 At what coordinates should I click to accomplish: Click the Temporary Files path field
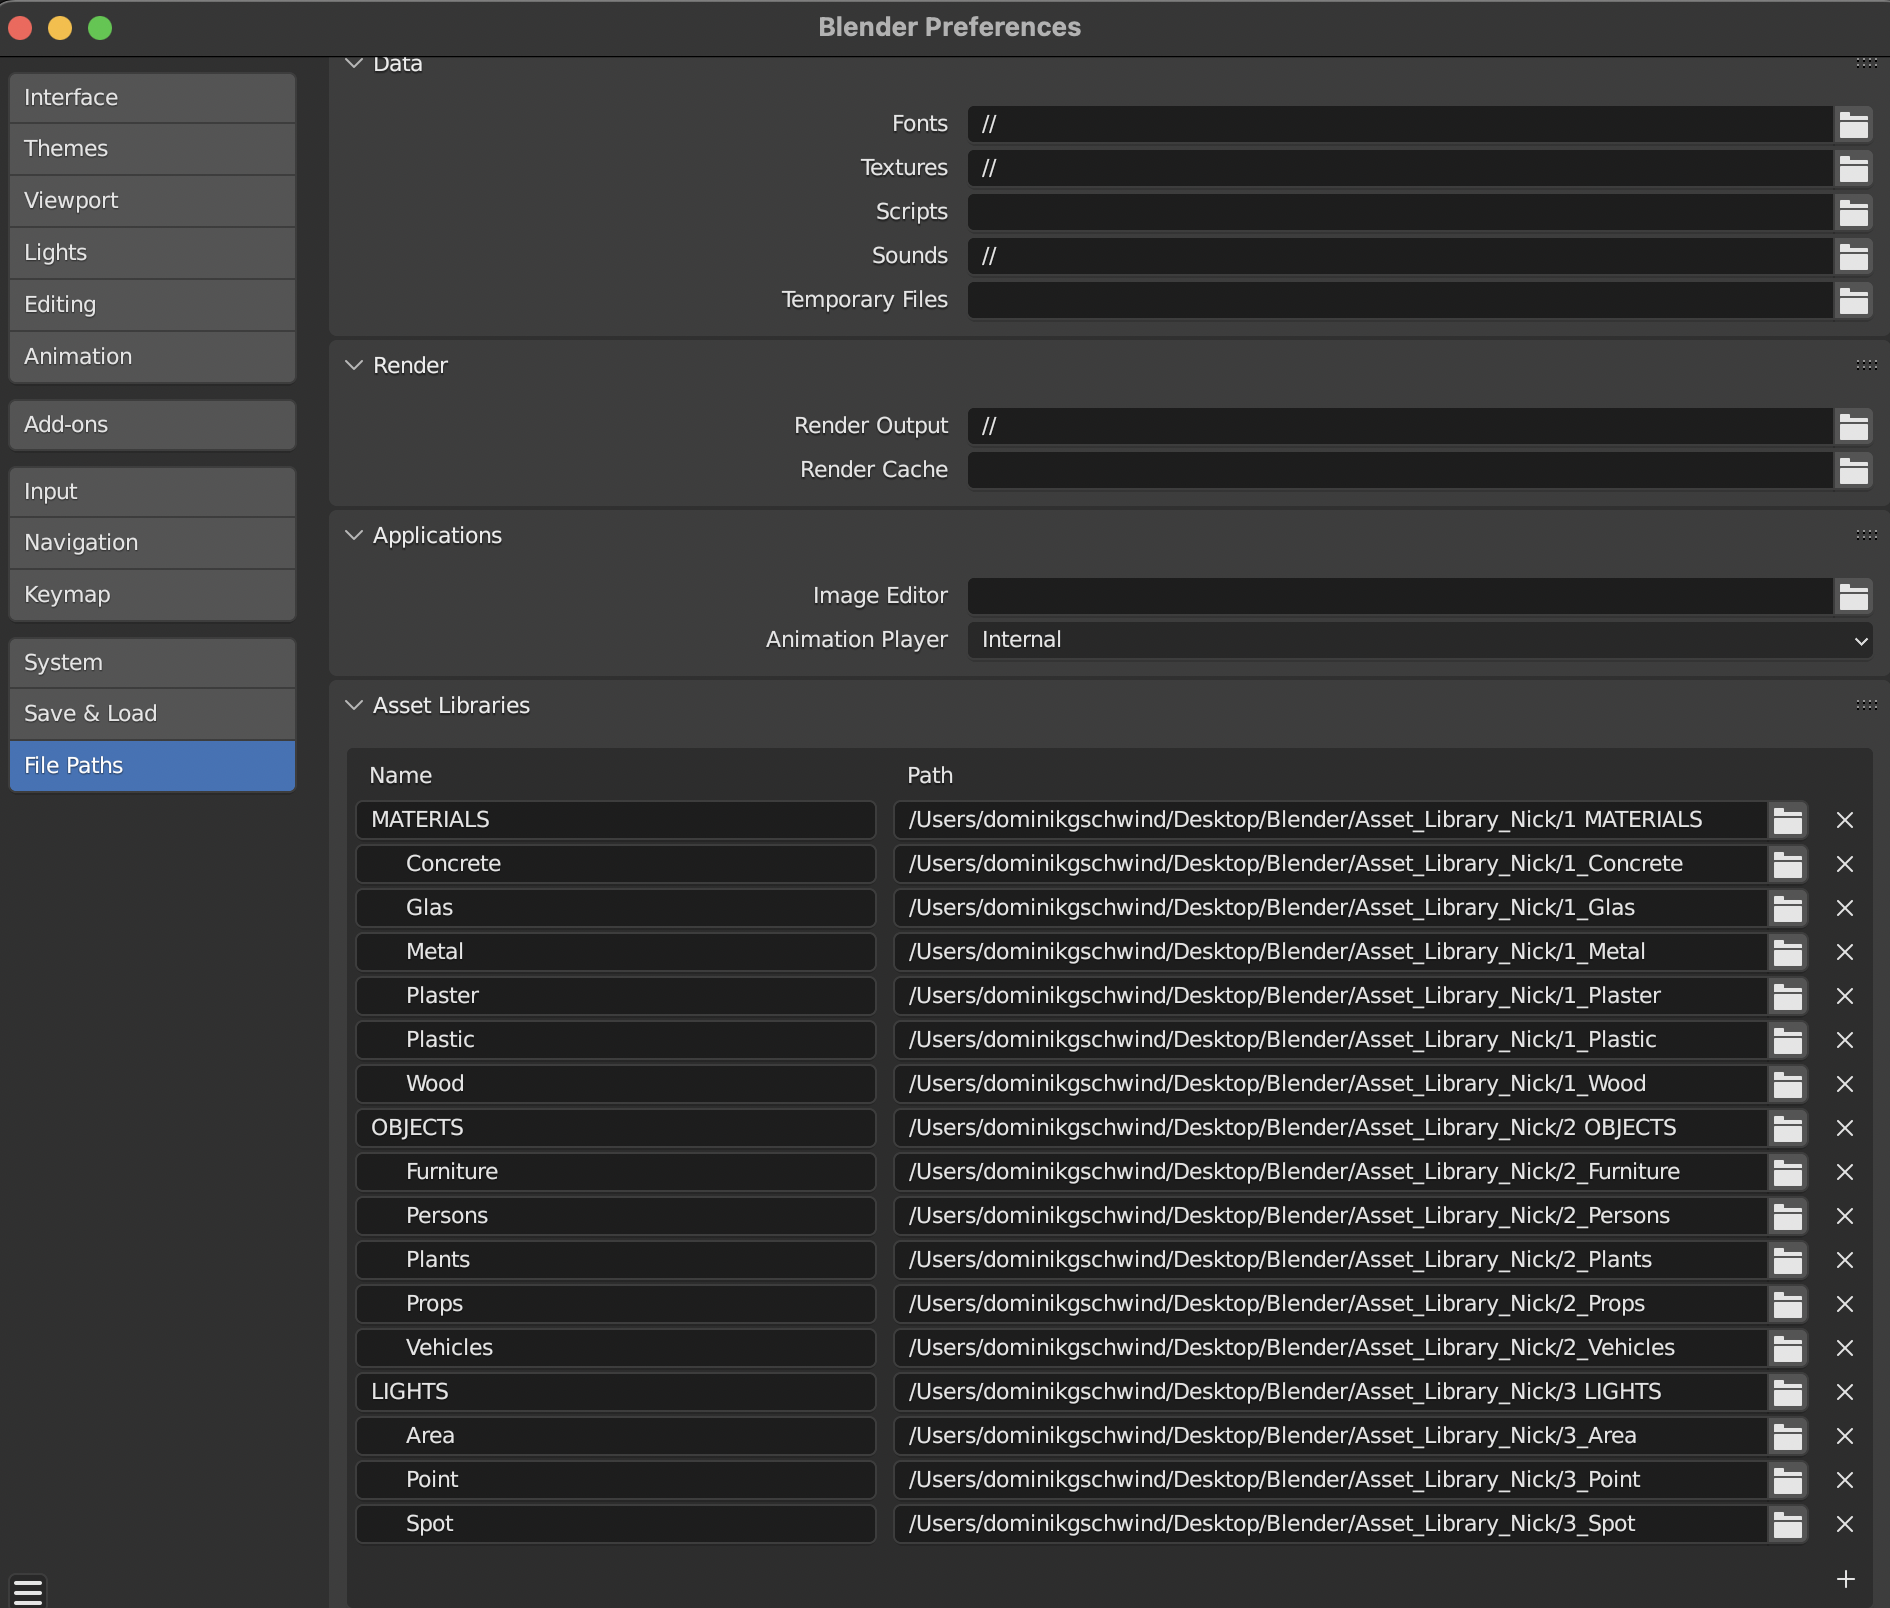[1400, 300]
